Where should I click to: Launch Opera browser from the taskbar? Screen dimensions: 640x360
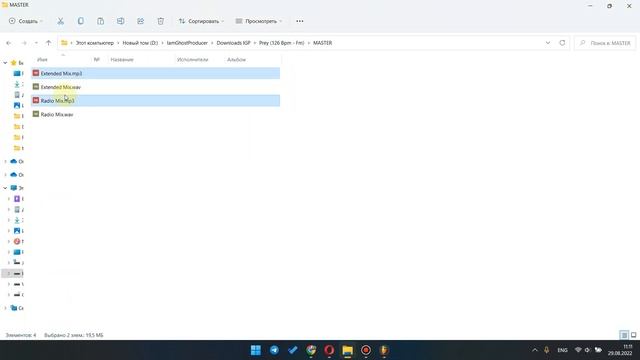tap(329, 350)
